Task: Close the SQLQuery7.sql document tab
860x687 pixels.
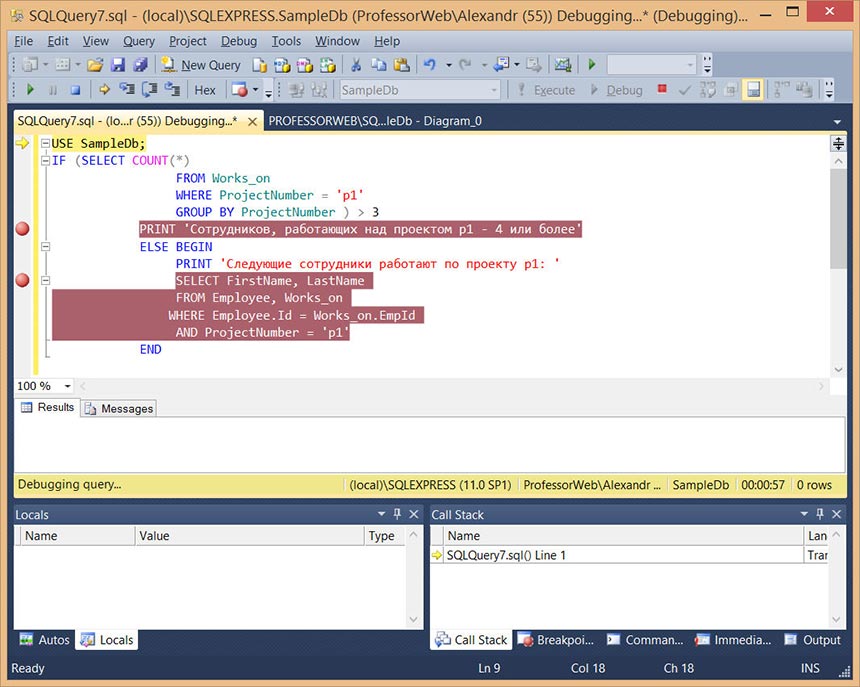Action: pyautogui.click(x=252, y=122)
